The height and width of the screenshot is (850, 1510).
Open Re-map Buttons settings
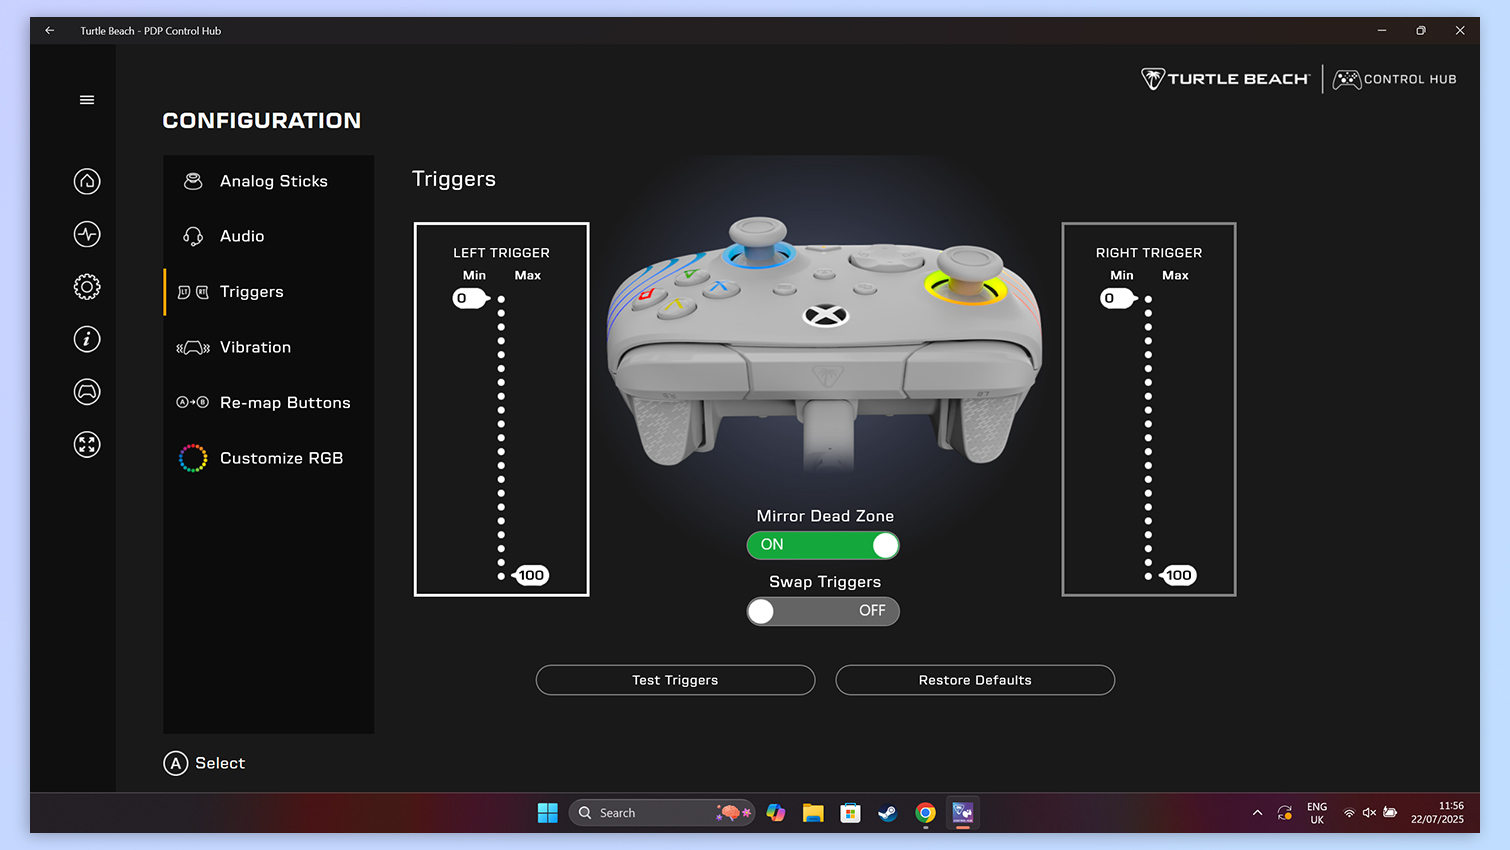point(284,403)
